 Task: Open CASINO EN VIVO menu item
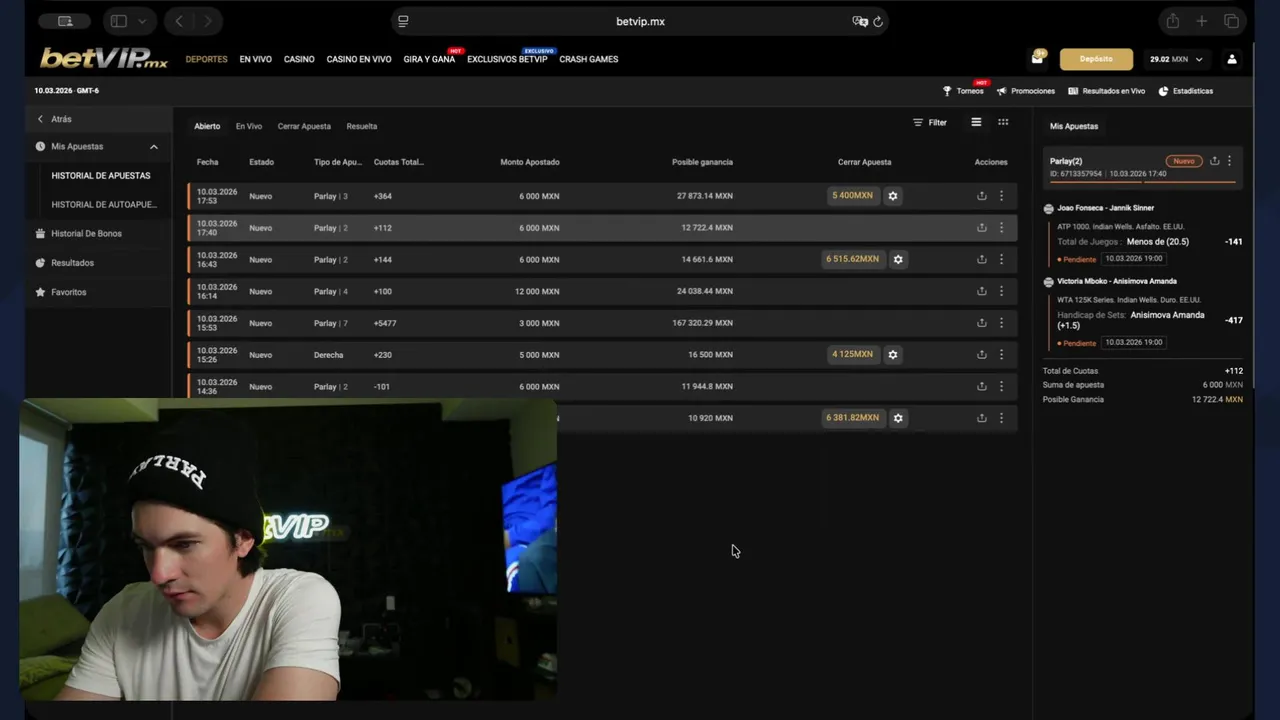coord(359,59)
